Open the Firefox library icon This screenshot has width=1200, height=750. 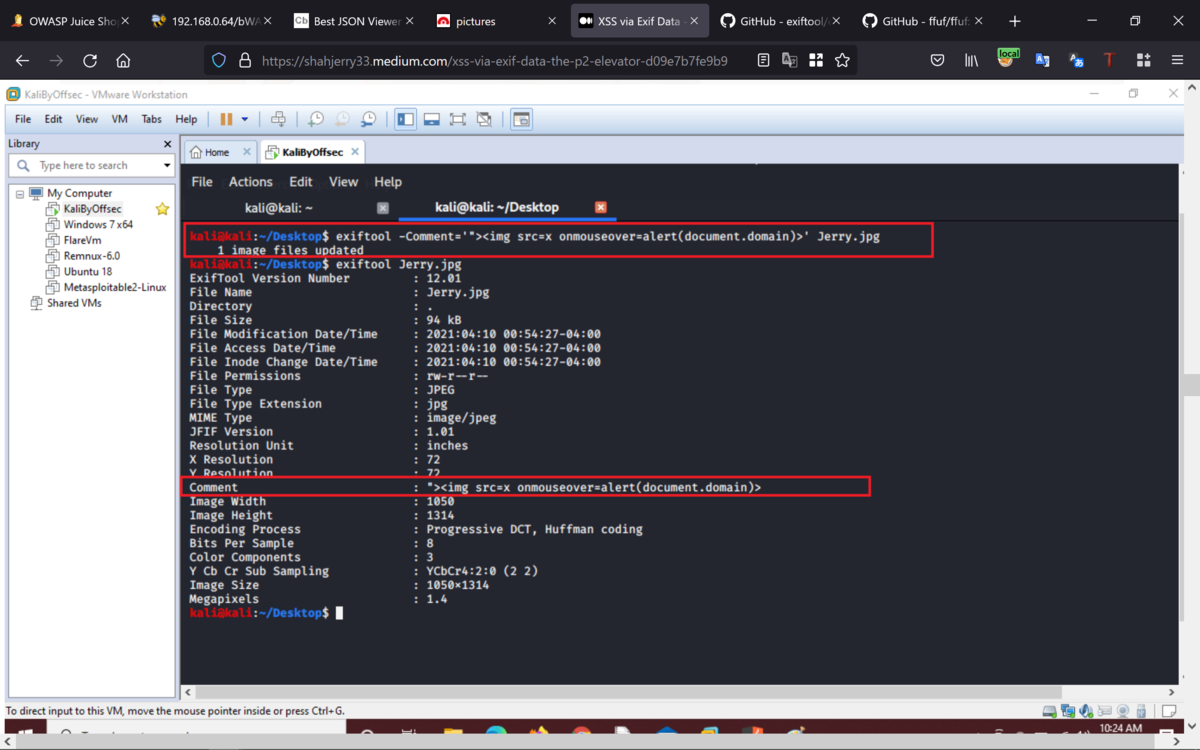pyautogui.click(x=971, y=61)
